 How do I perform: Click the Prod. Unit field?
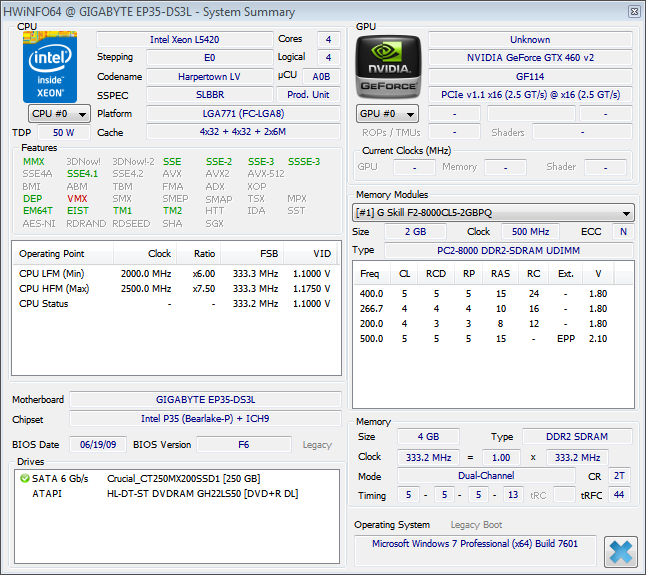click(308, 95)
